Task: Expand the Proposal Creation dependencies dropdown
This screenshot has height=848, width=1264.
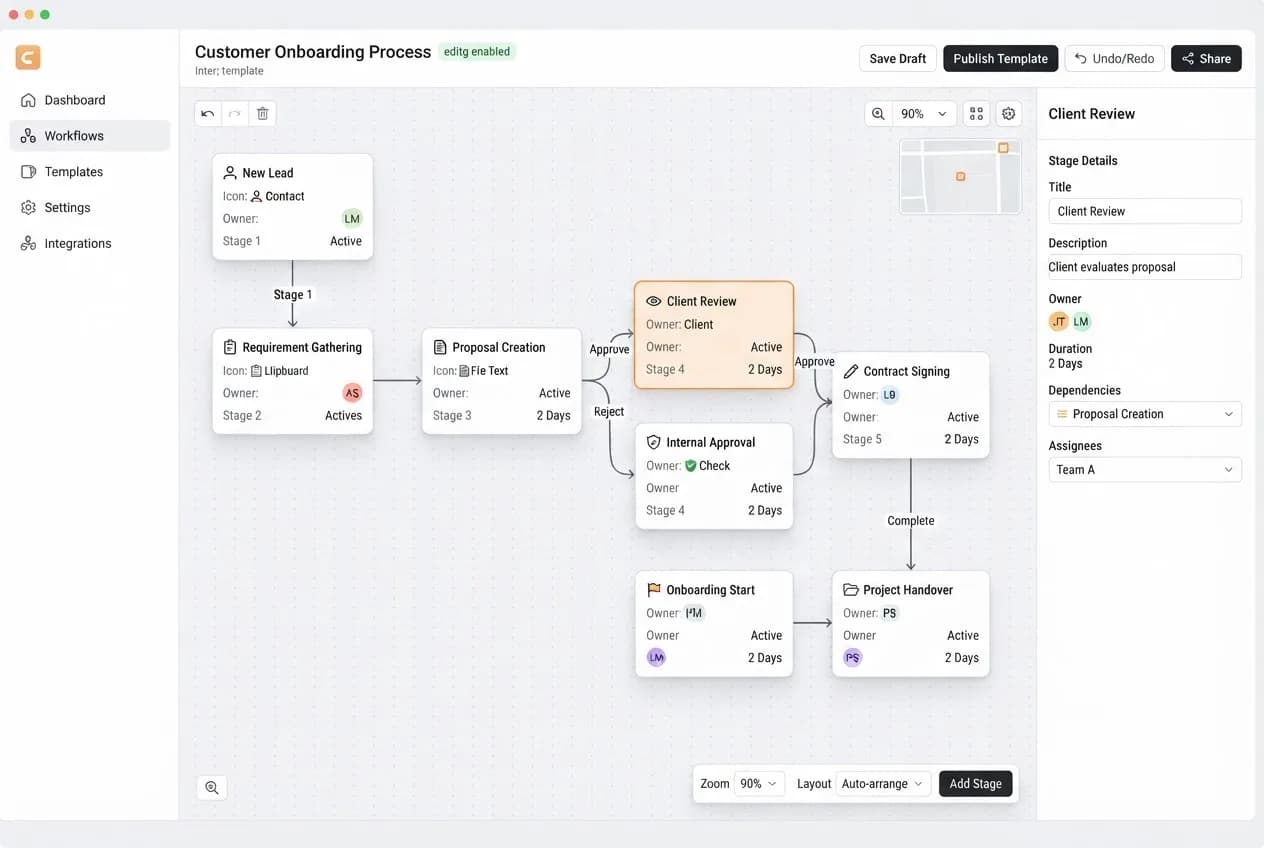Action: (1145, 414)
